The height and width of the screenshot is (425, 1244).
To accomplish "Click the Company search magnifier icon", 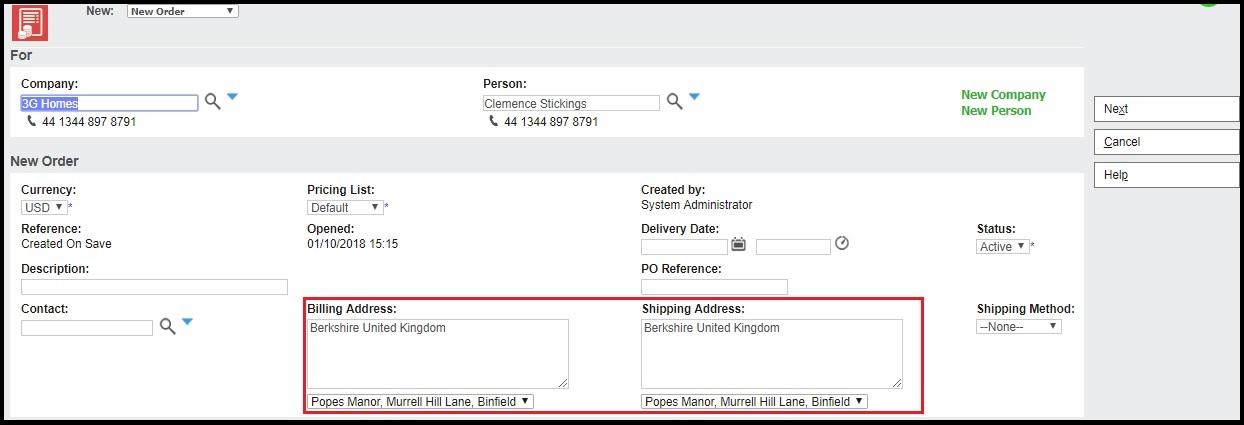I will tap(212, 101).
